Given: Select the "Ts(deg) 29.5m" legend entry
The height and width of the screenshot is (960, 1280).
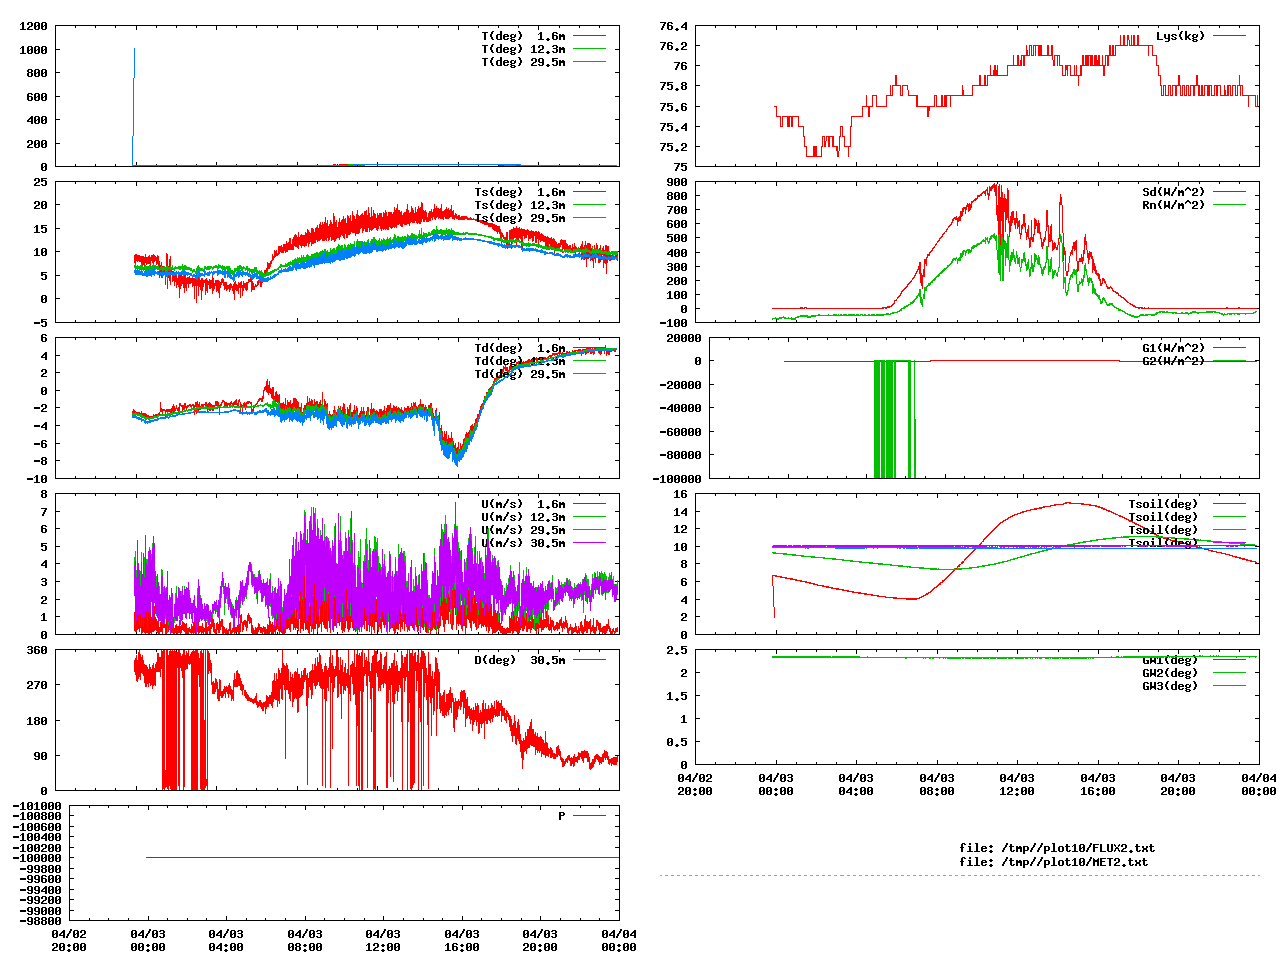Looking at the screenshot, I should (x=520, y=218).
